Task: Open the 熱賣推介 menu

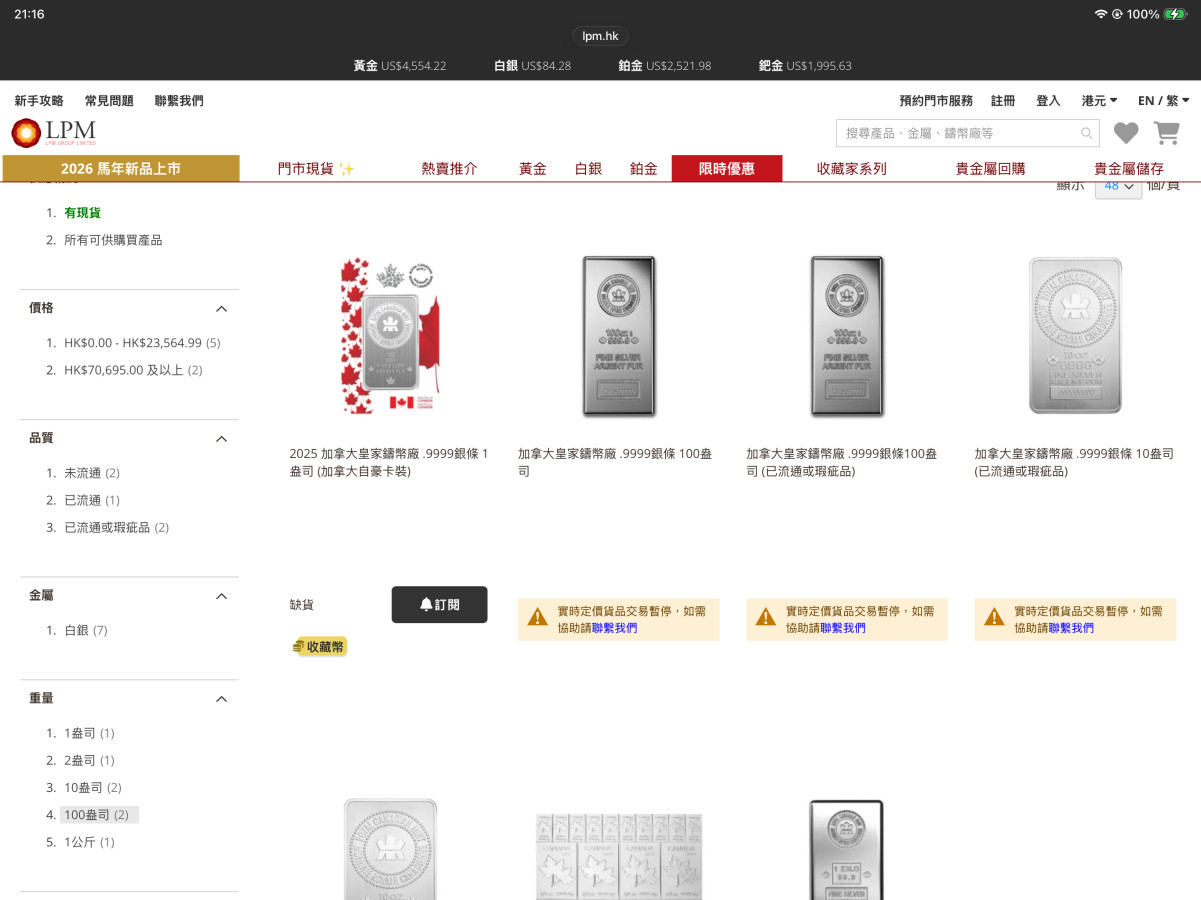Action: [449, 169]
